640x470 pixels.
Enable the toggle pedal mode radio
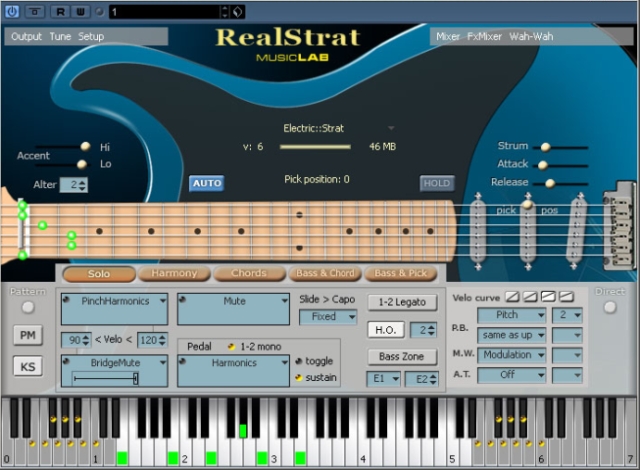point(298,361)
